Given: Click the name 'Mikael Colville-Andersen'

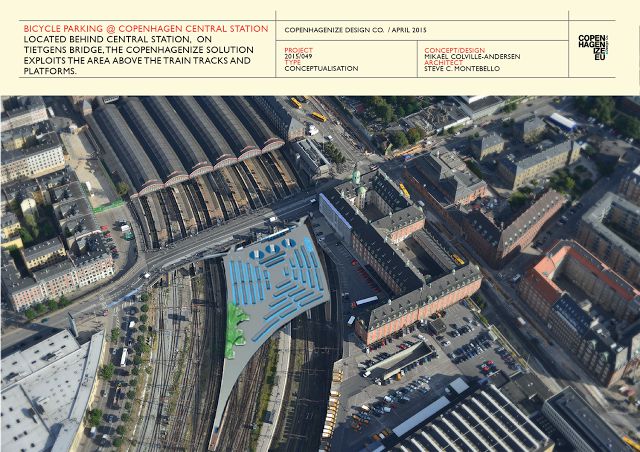Looking at the screenshot, I should (472, 56).
